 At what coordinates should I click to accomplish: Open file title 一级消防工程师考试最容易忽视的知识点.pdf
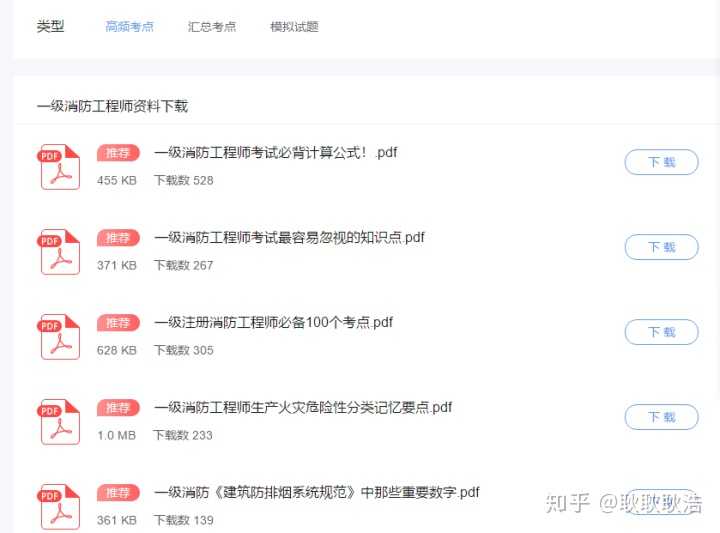tap(289, 237)
